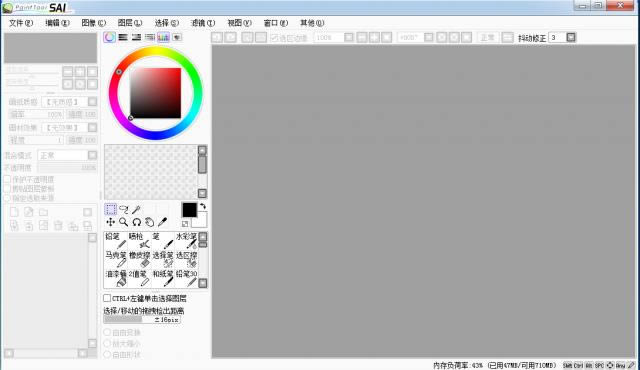640x370 pixels.
Task: Adjust the ±16pix drag detection slider
Action: point(142,319)
